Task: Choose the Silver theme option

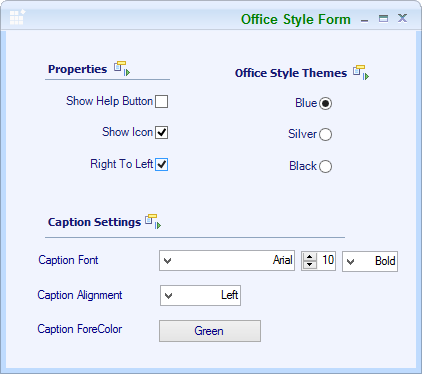Action: [x=325, y=134]
